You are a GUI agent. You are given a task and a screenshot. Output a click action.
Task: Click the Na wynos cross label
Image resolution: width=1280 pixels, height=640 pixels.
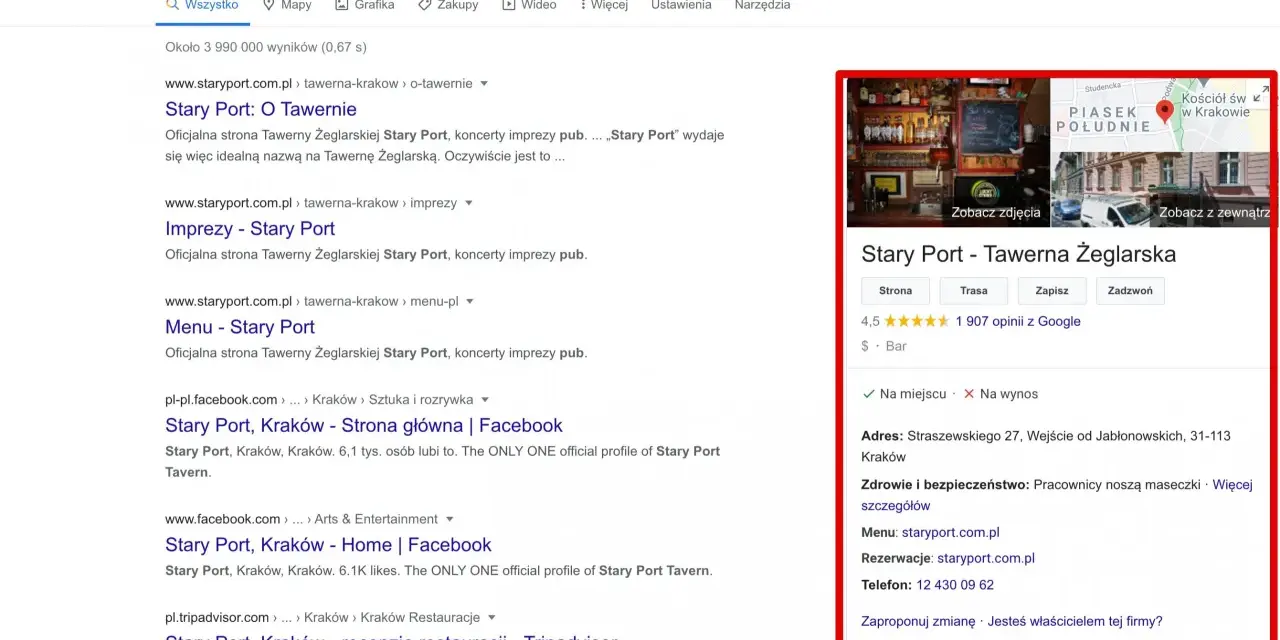pyautogui.click(x=1000, y=394)
